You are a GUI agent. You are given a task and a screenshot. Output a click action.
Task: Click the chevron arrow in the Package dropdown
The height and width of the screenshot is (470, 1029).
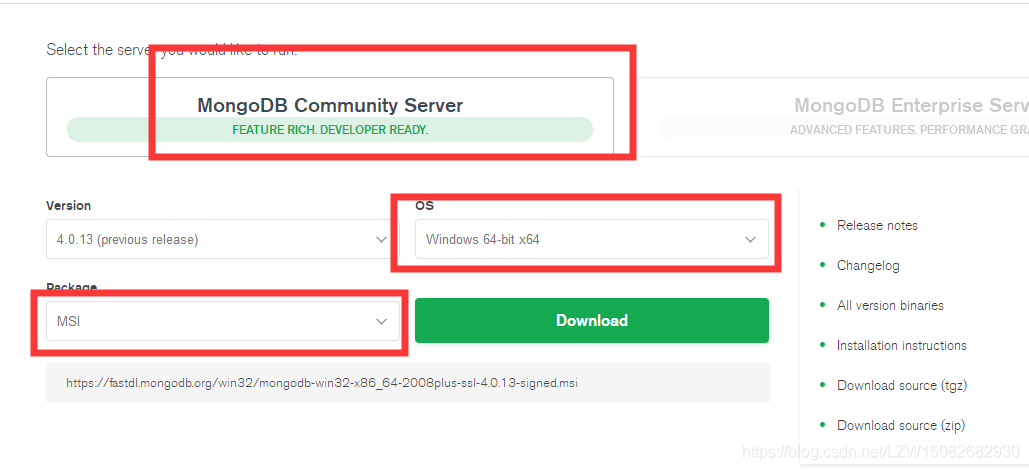tap(381, 322)
